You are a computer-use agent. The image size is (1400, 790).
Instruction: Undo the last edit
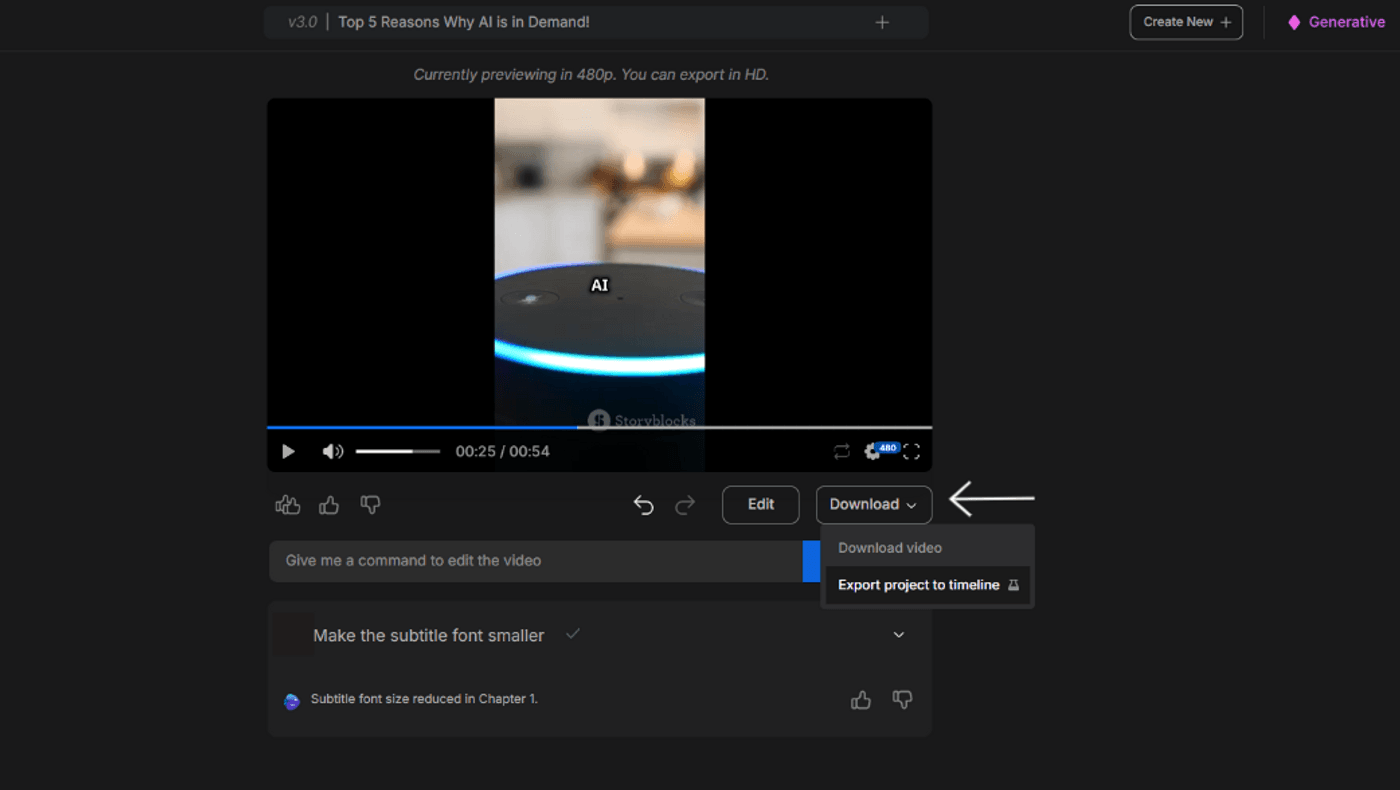point(643,505)
